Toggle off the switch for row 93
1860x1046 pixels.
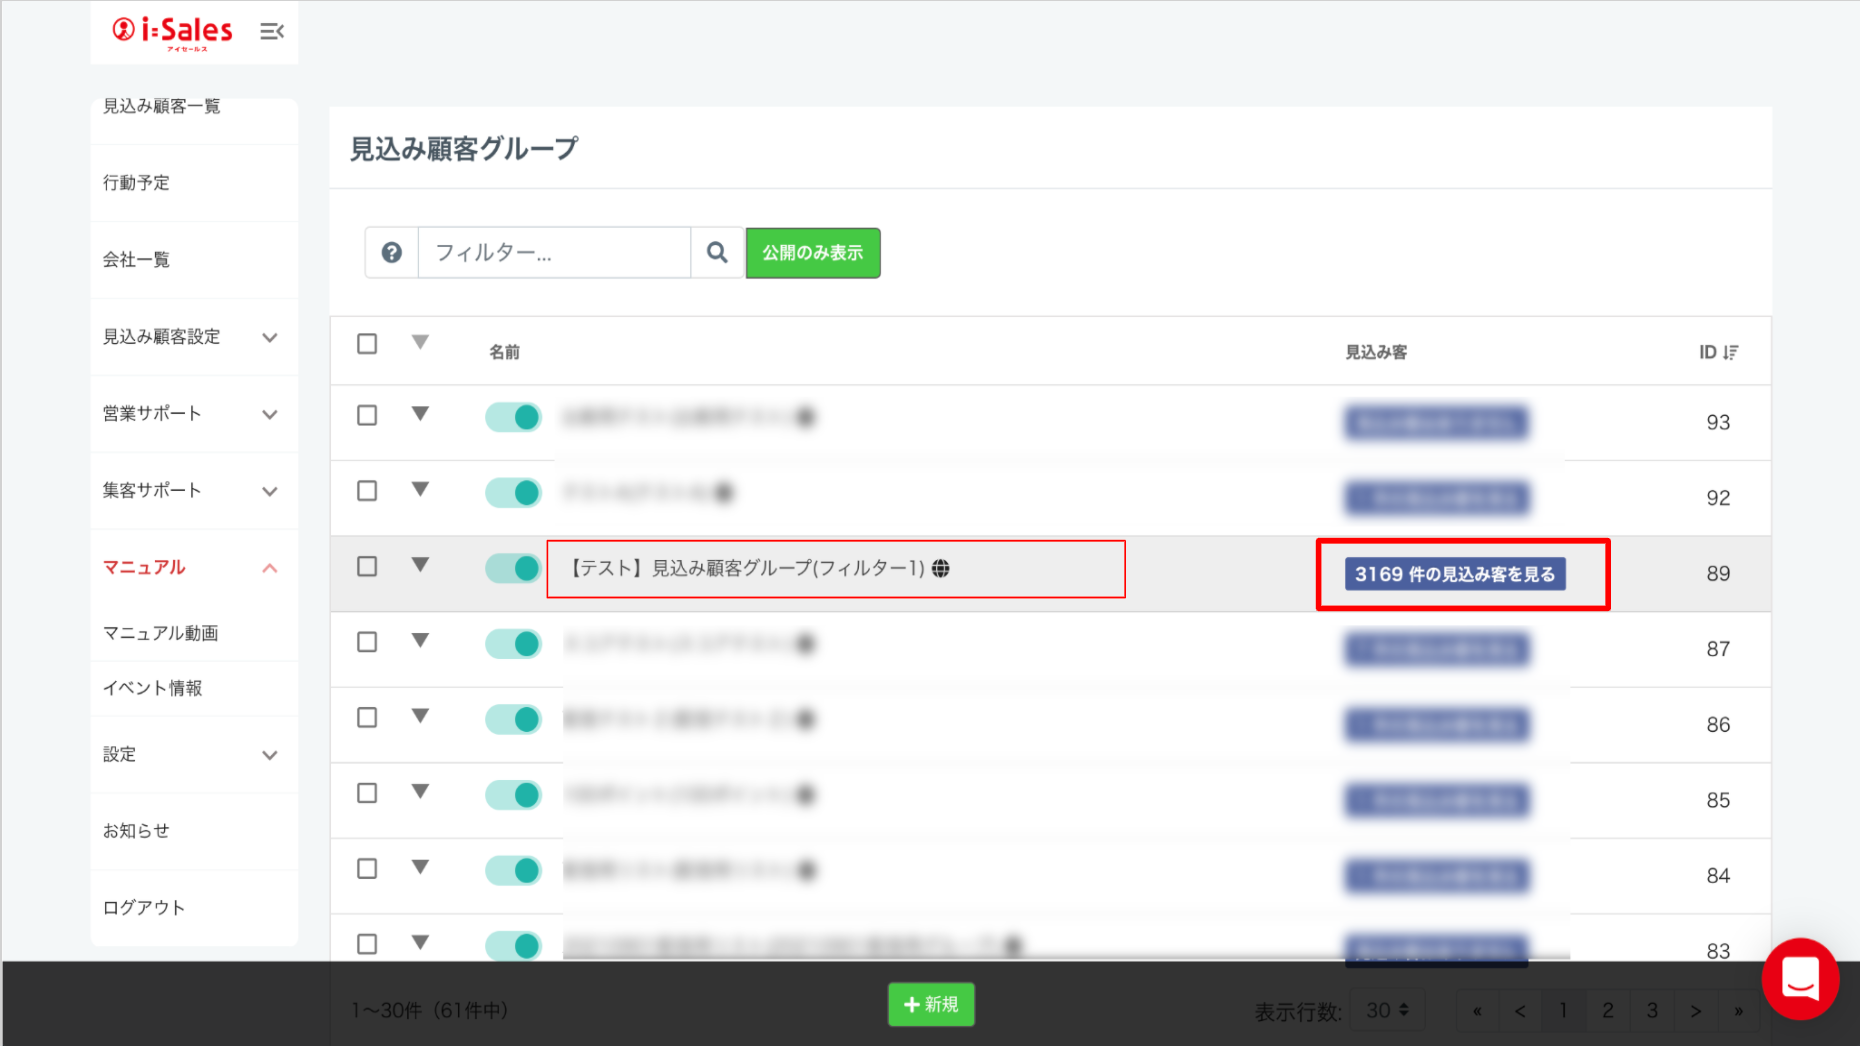513,417
